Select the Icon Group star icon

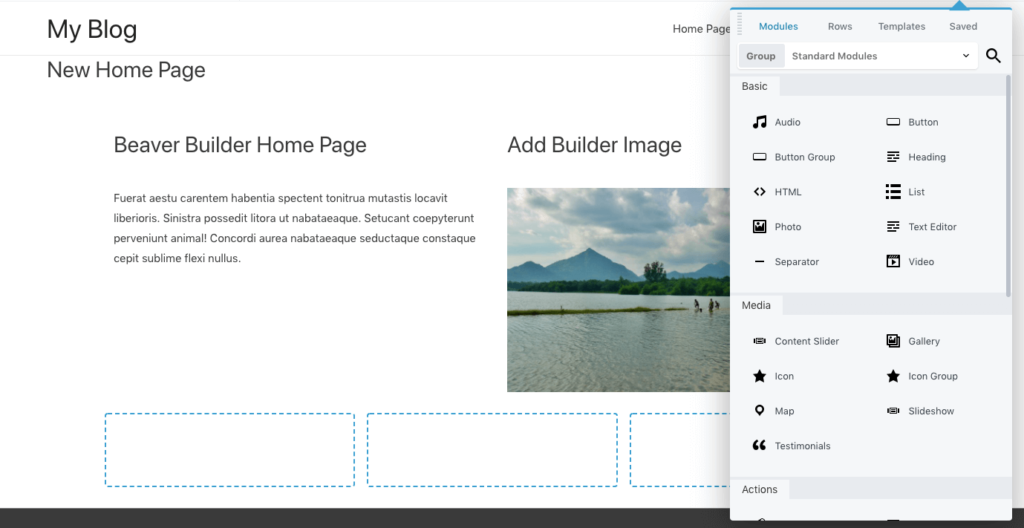(893, 376)
